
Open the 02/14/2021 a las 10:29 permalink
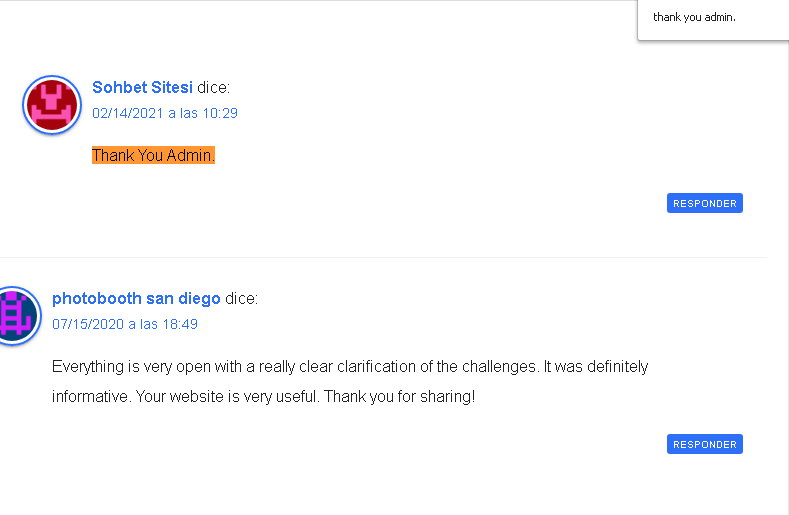[165, 113]
